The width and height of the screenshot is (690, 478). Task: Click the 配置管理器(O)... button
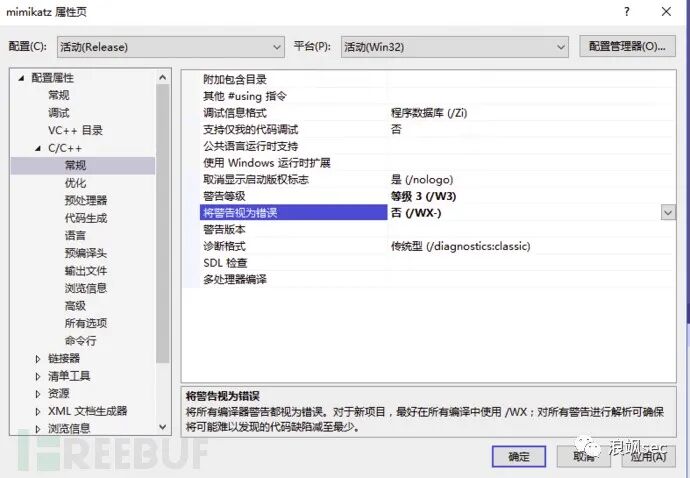627,46
